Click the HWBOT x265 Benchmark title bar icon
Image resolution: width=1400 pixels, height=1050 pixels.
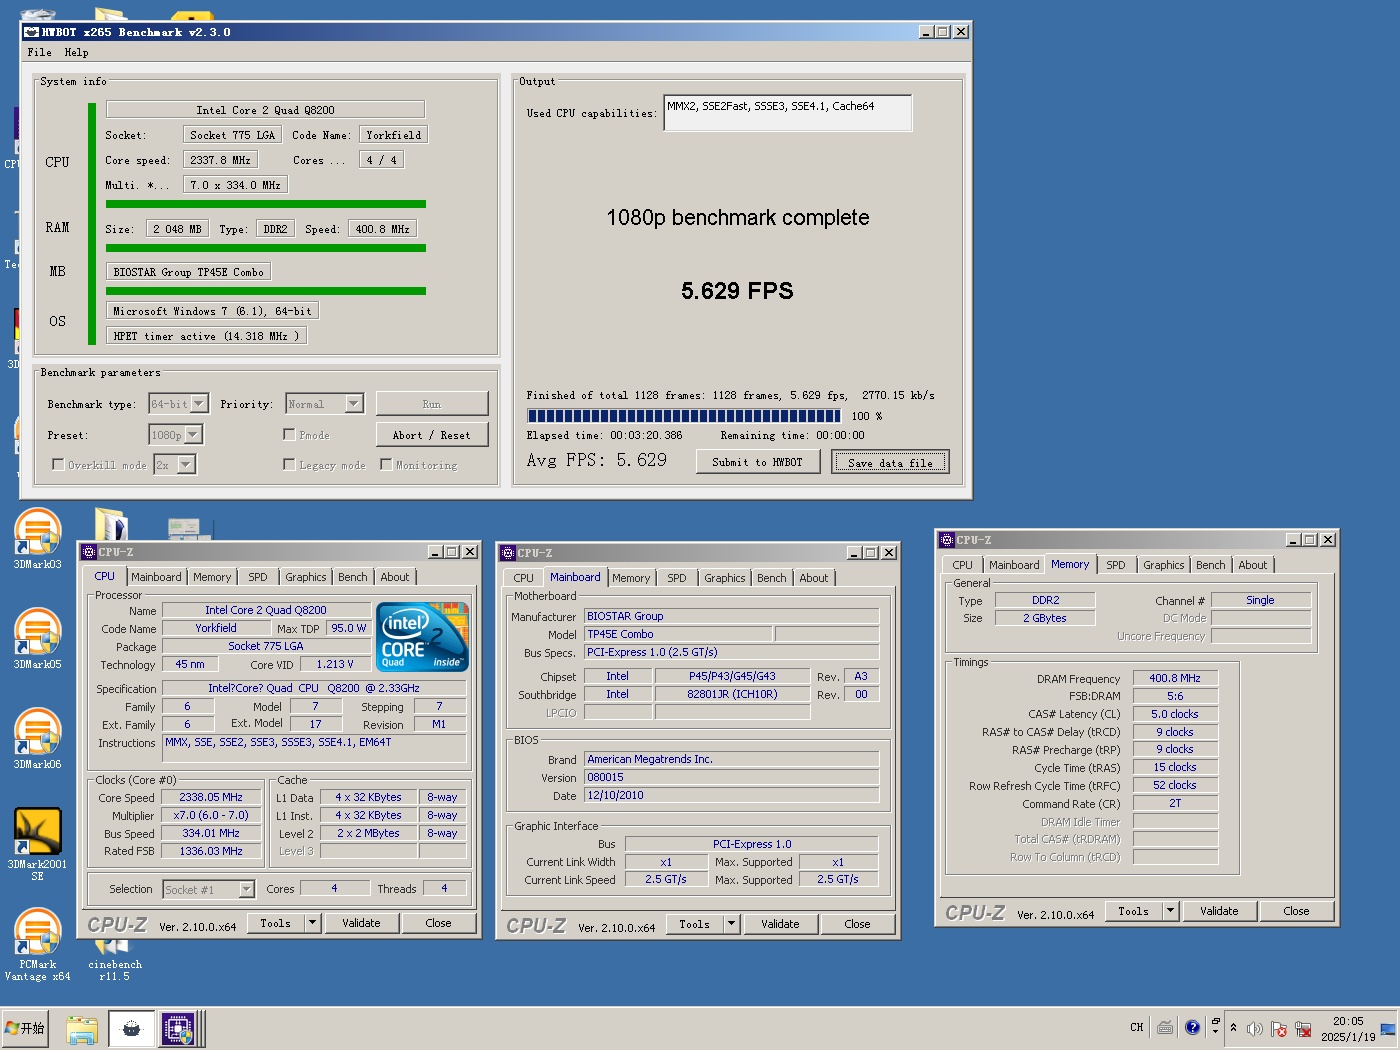point(31,32)
